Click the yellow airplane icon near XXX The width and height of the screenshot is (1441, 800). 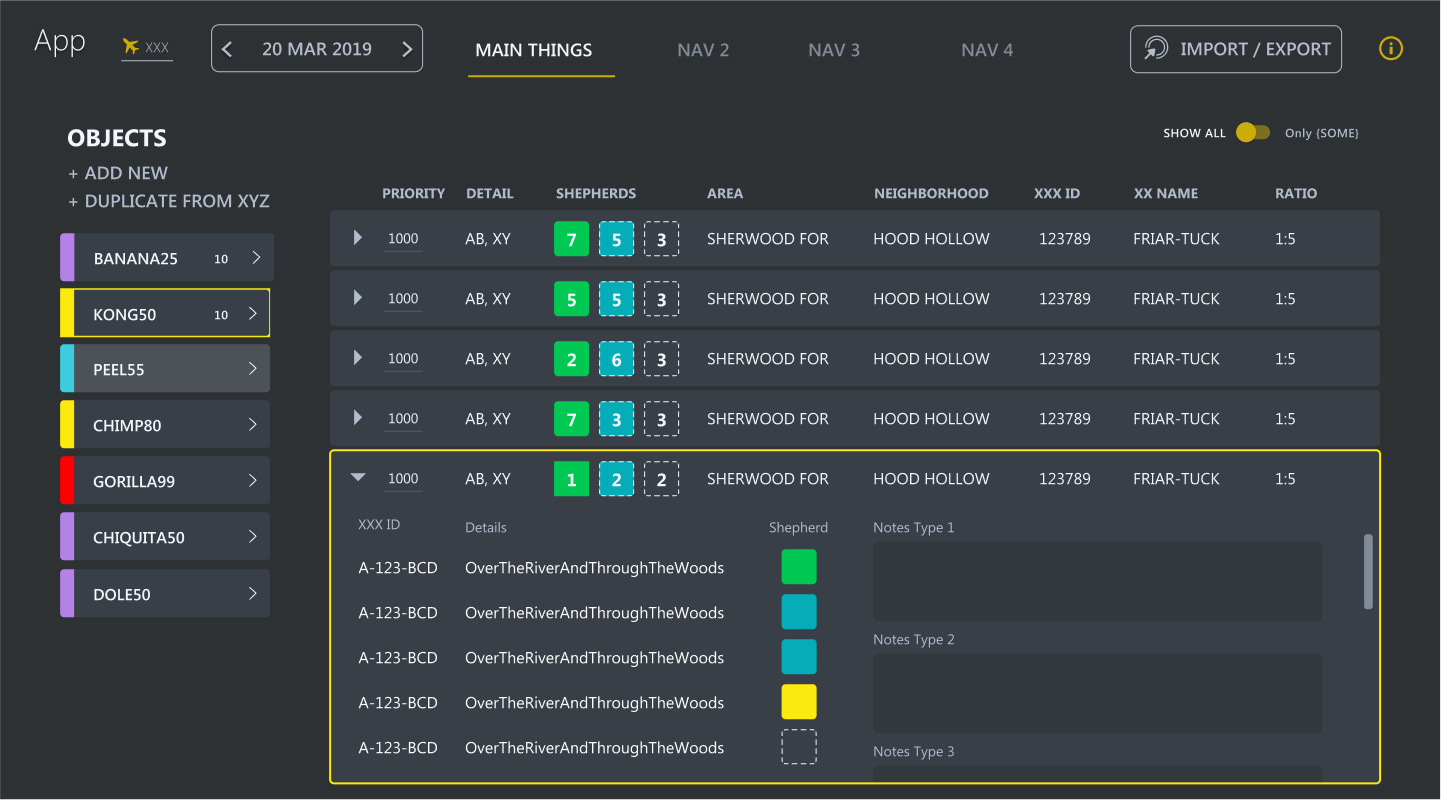pos(130,46)
